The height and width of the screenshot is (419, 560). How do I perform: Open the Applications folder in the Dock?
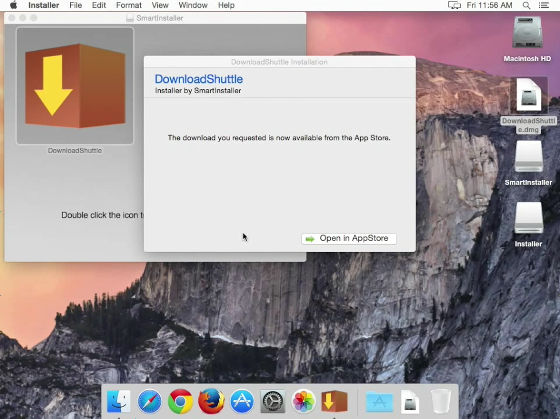pos(379,401)
